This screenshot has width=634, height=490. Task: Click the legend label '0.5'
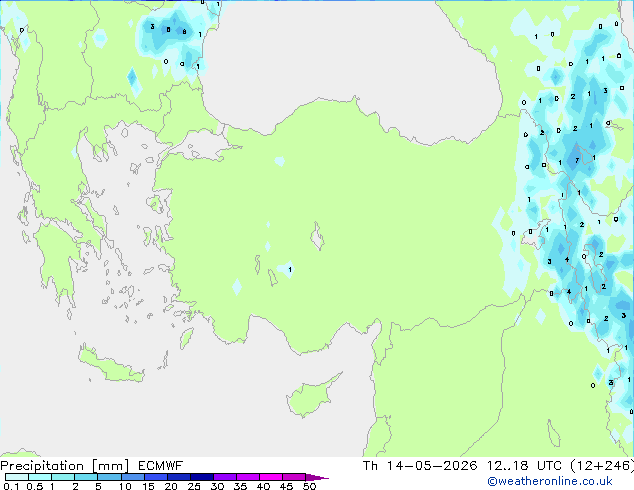coord(35,486)
